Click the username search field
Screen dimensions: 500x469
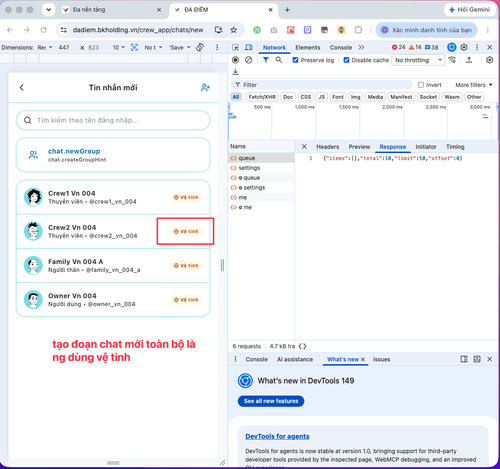(x=113, y=120)
